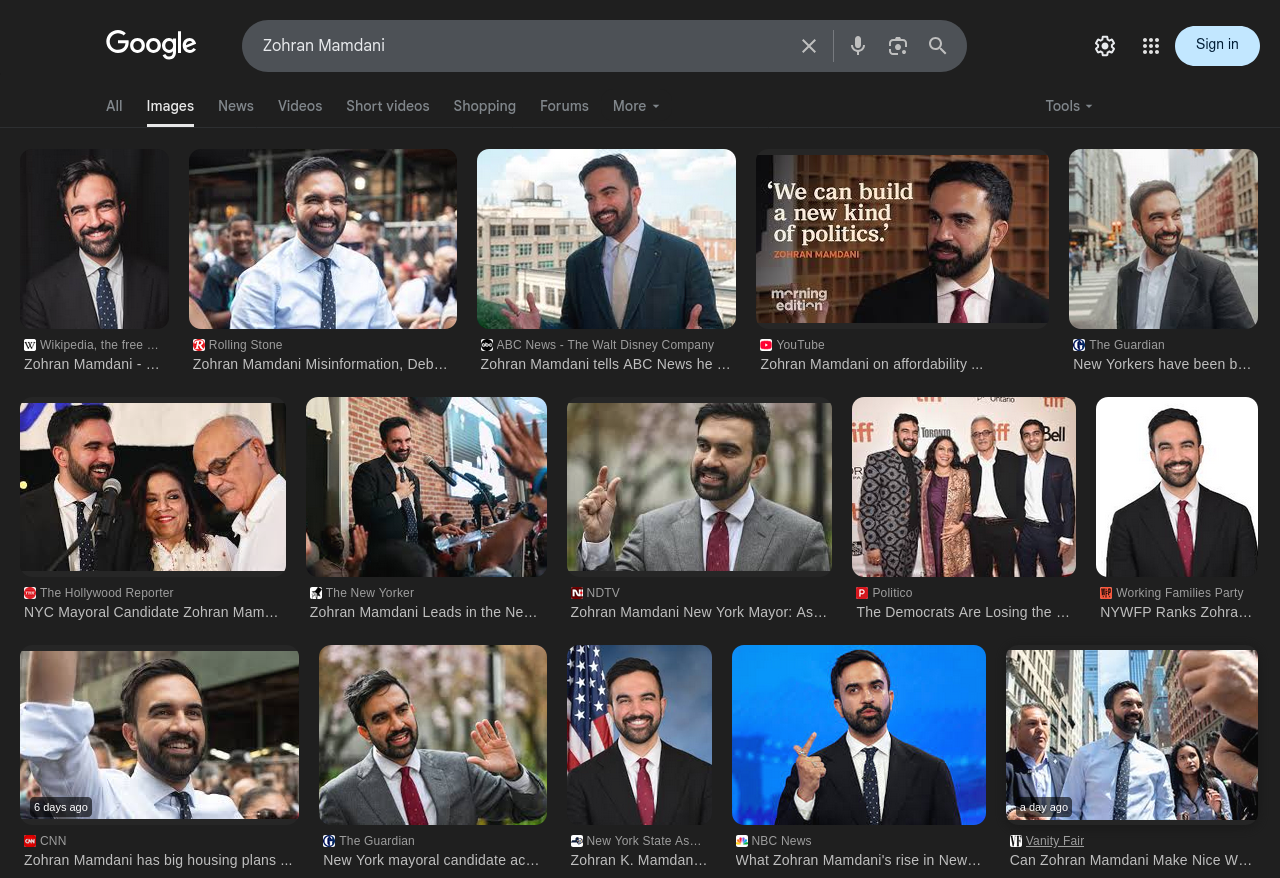The image size is (1280, 878).
Task: Open the Forums tab
Action: click(564, 106)
